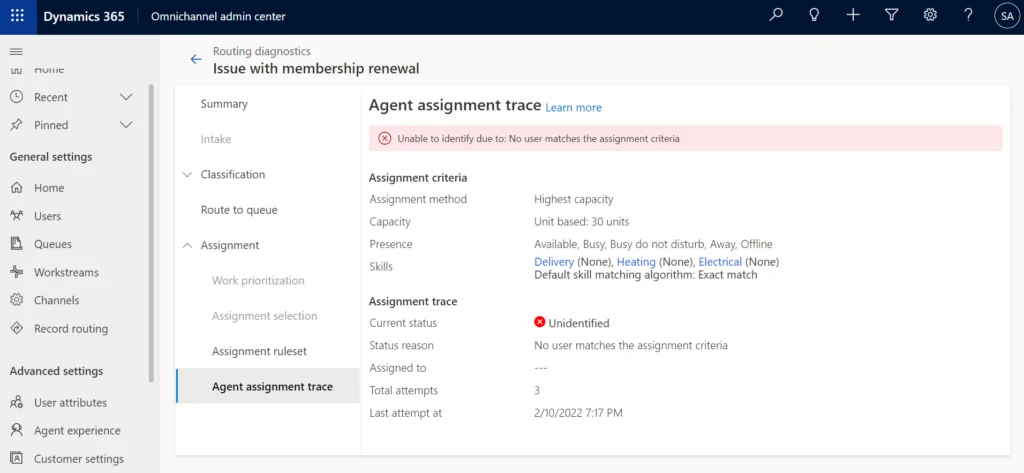Collapse the sidebar with hamburger icon

click(x=16, y=52)
